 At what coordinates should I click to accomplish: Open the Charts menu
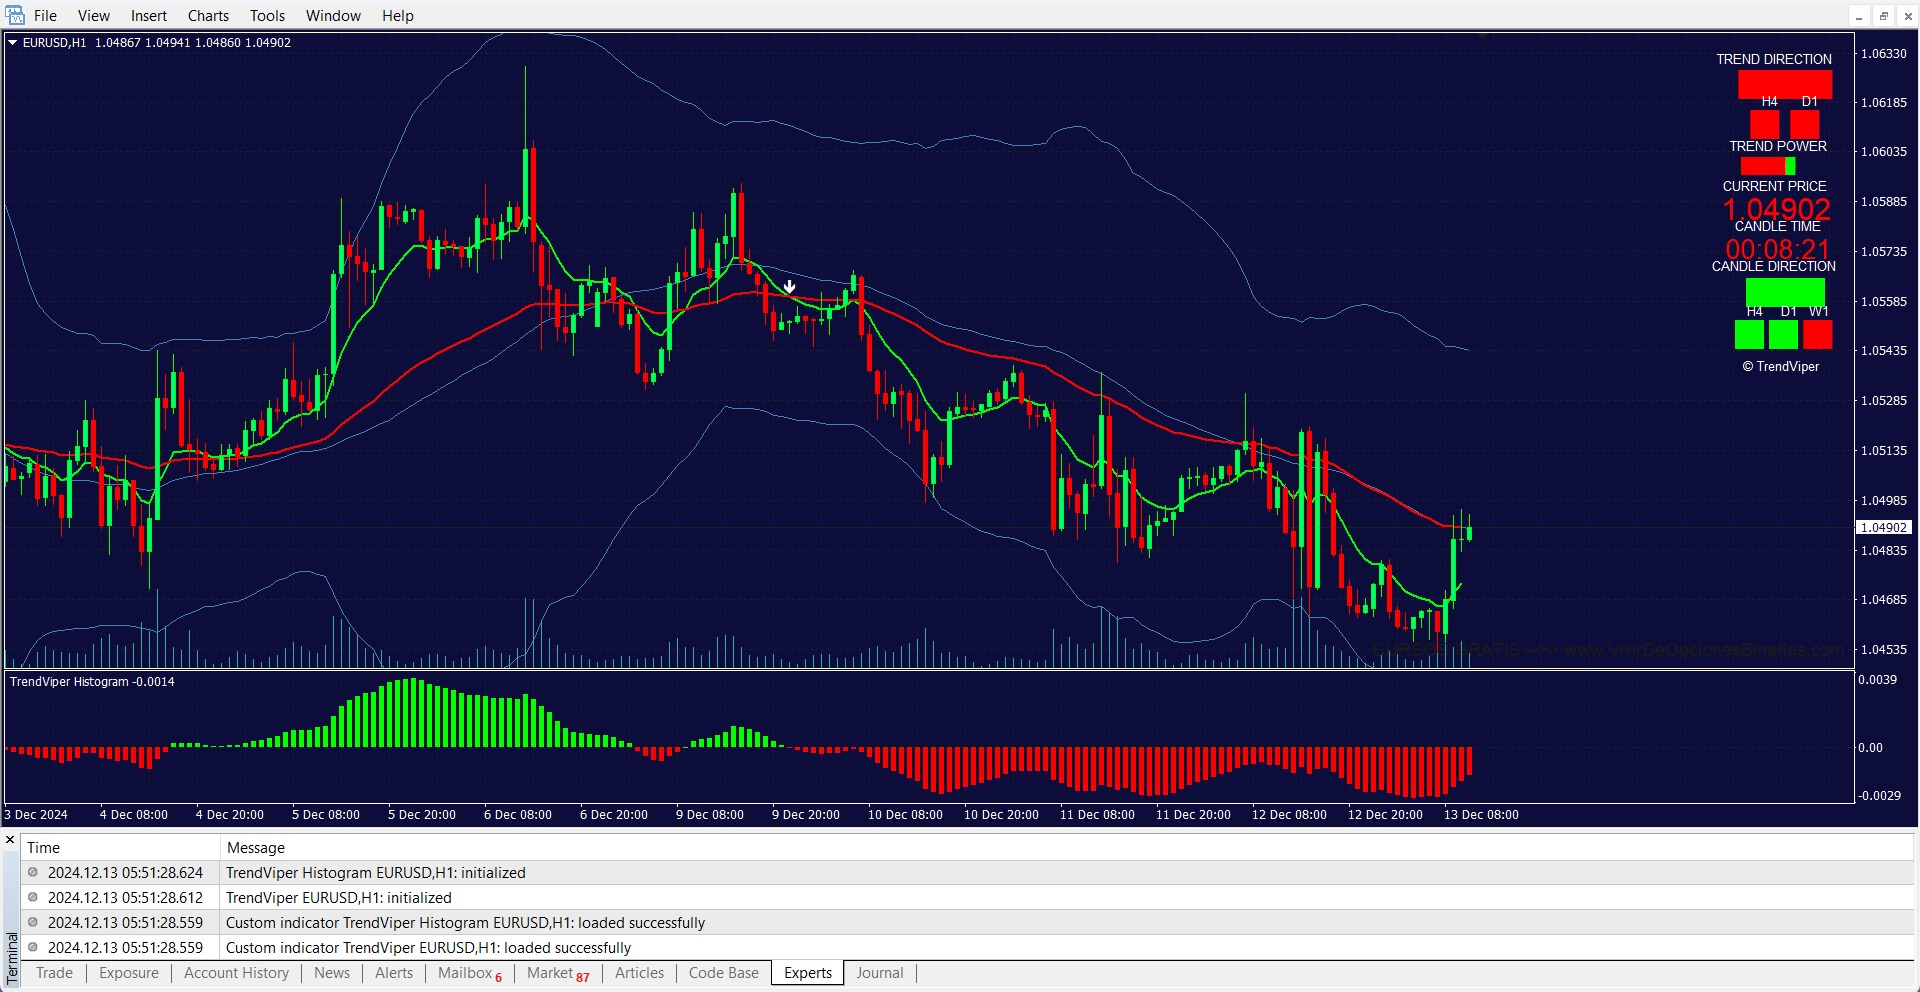pos(208,15)
